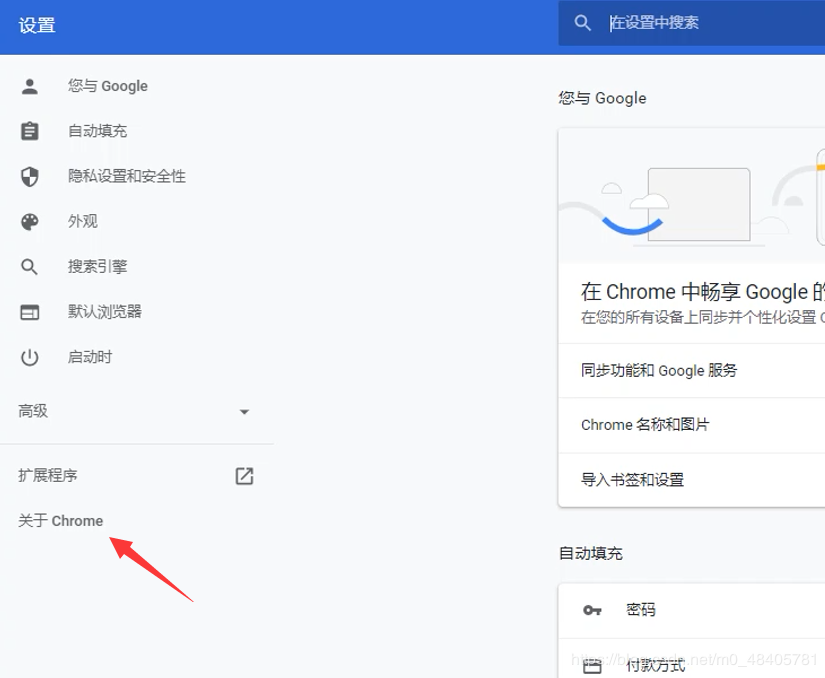Screen dimensions: 825x678
Task: Click the person icon beside 您与 Google
Action: coord(29,86)
